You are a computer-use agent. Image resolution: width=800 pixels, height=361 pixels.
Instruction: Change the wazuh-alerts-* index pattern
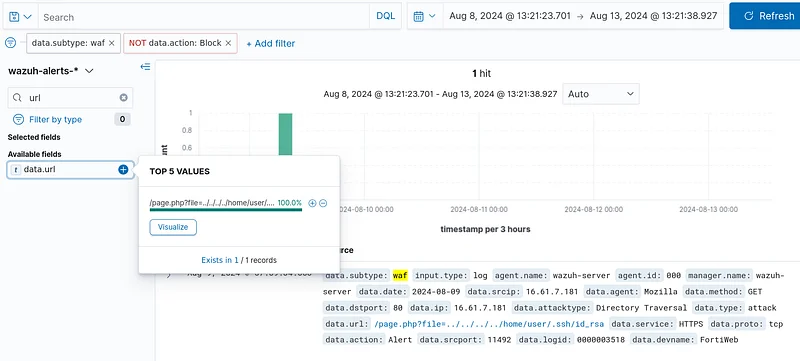(51, 71)
